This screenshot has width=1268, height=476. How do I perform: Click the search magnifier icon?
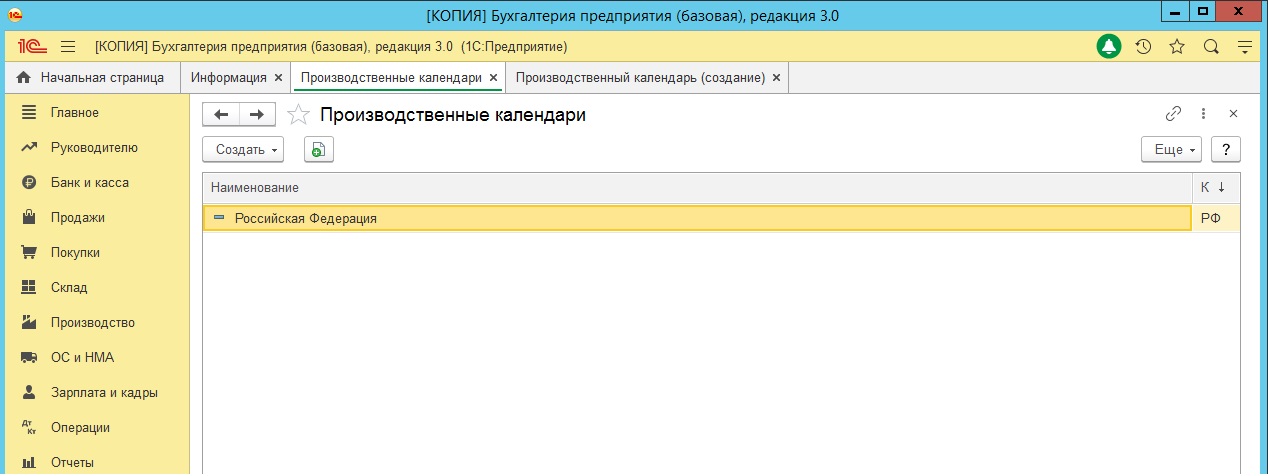tap(1211, 47)
